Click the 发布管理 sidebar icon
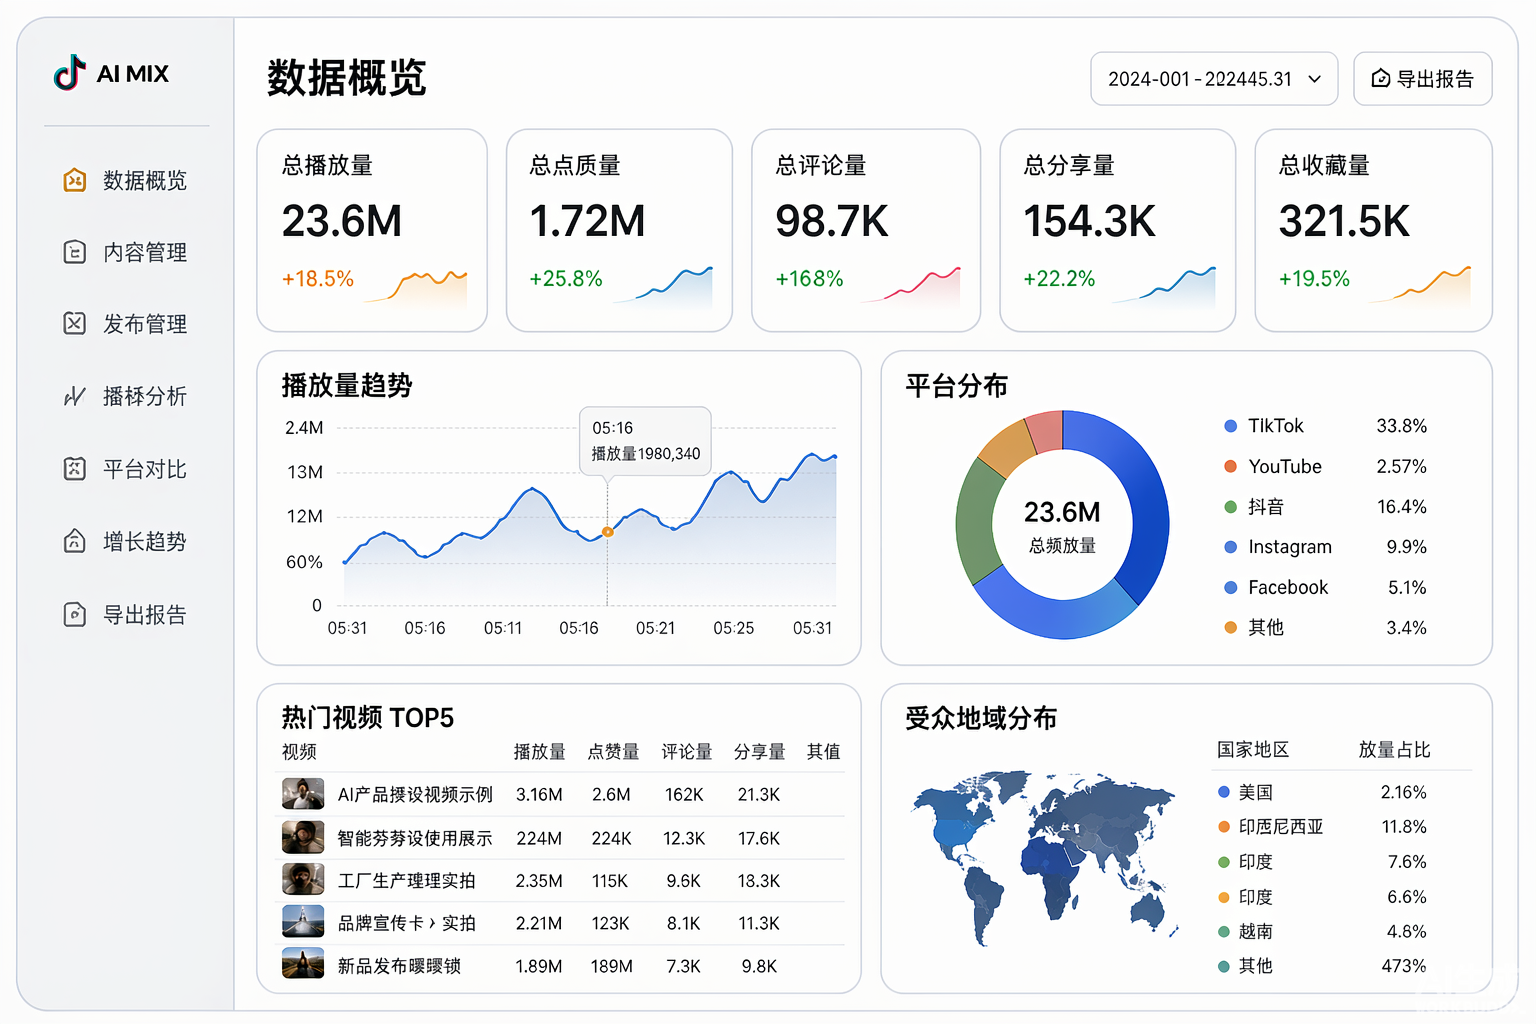 point(75,323)
